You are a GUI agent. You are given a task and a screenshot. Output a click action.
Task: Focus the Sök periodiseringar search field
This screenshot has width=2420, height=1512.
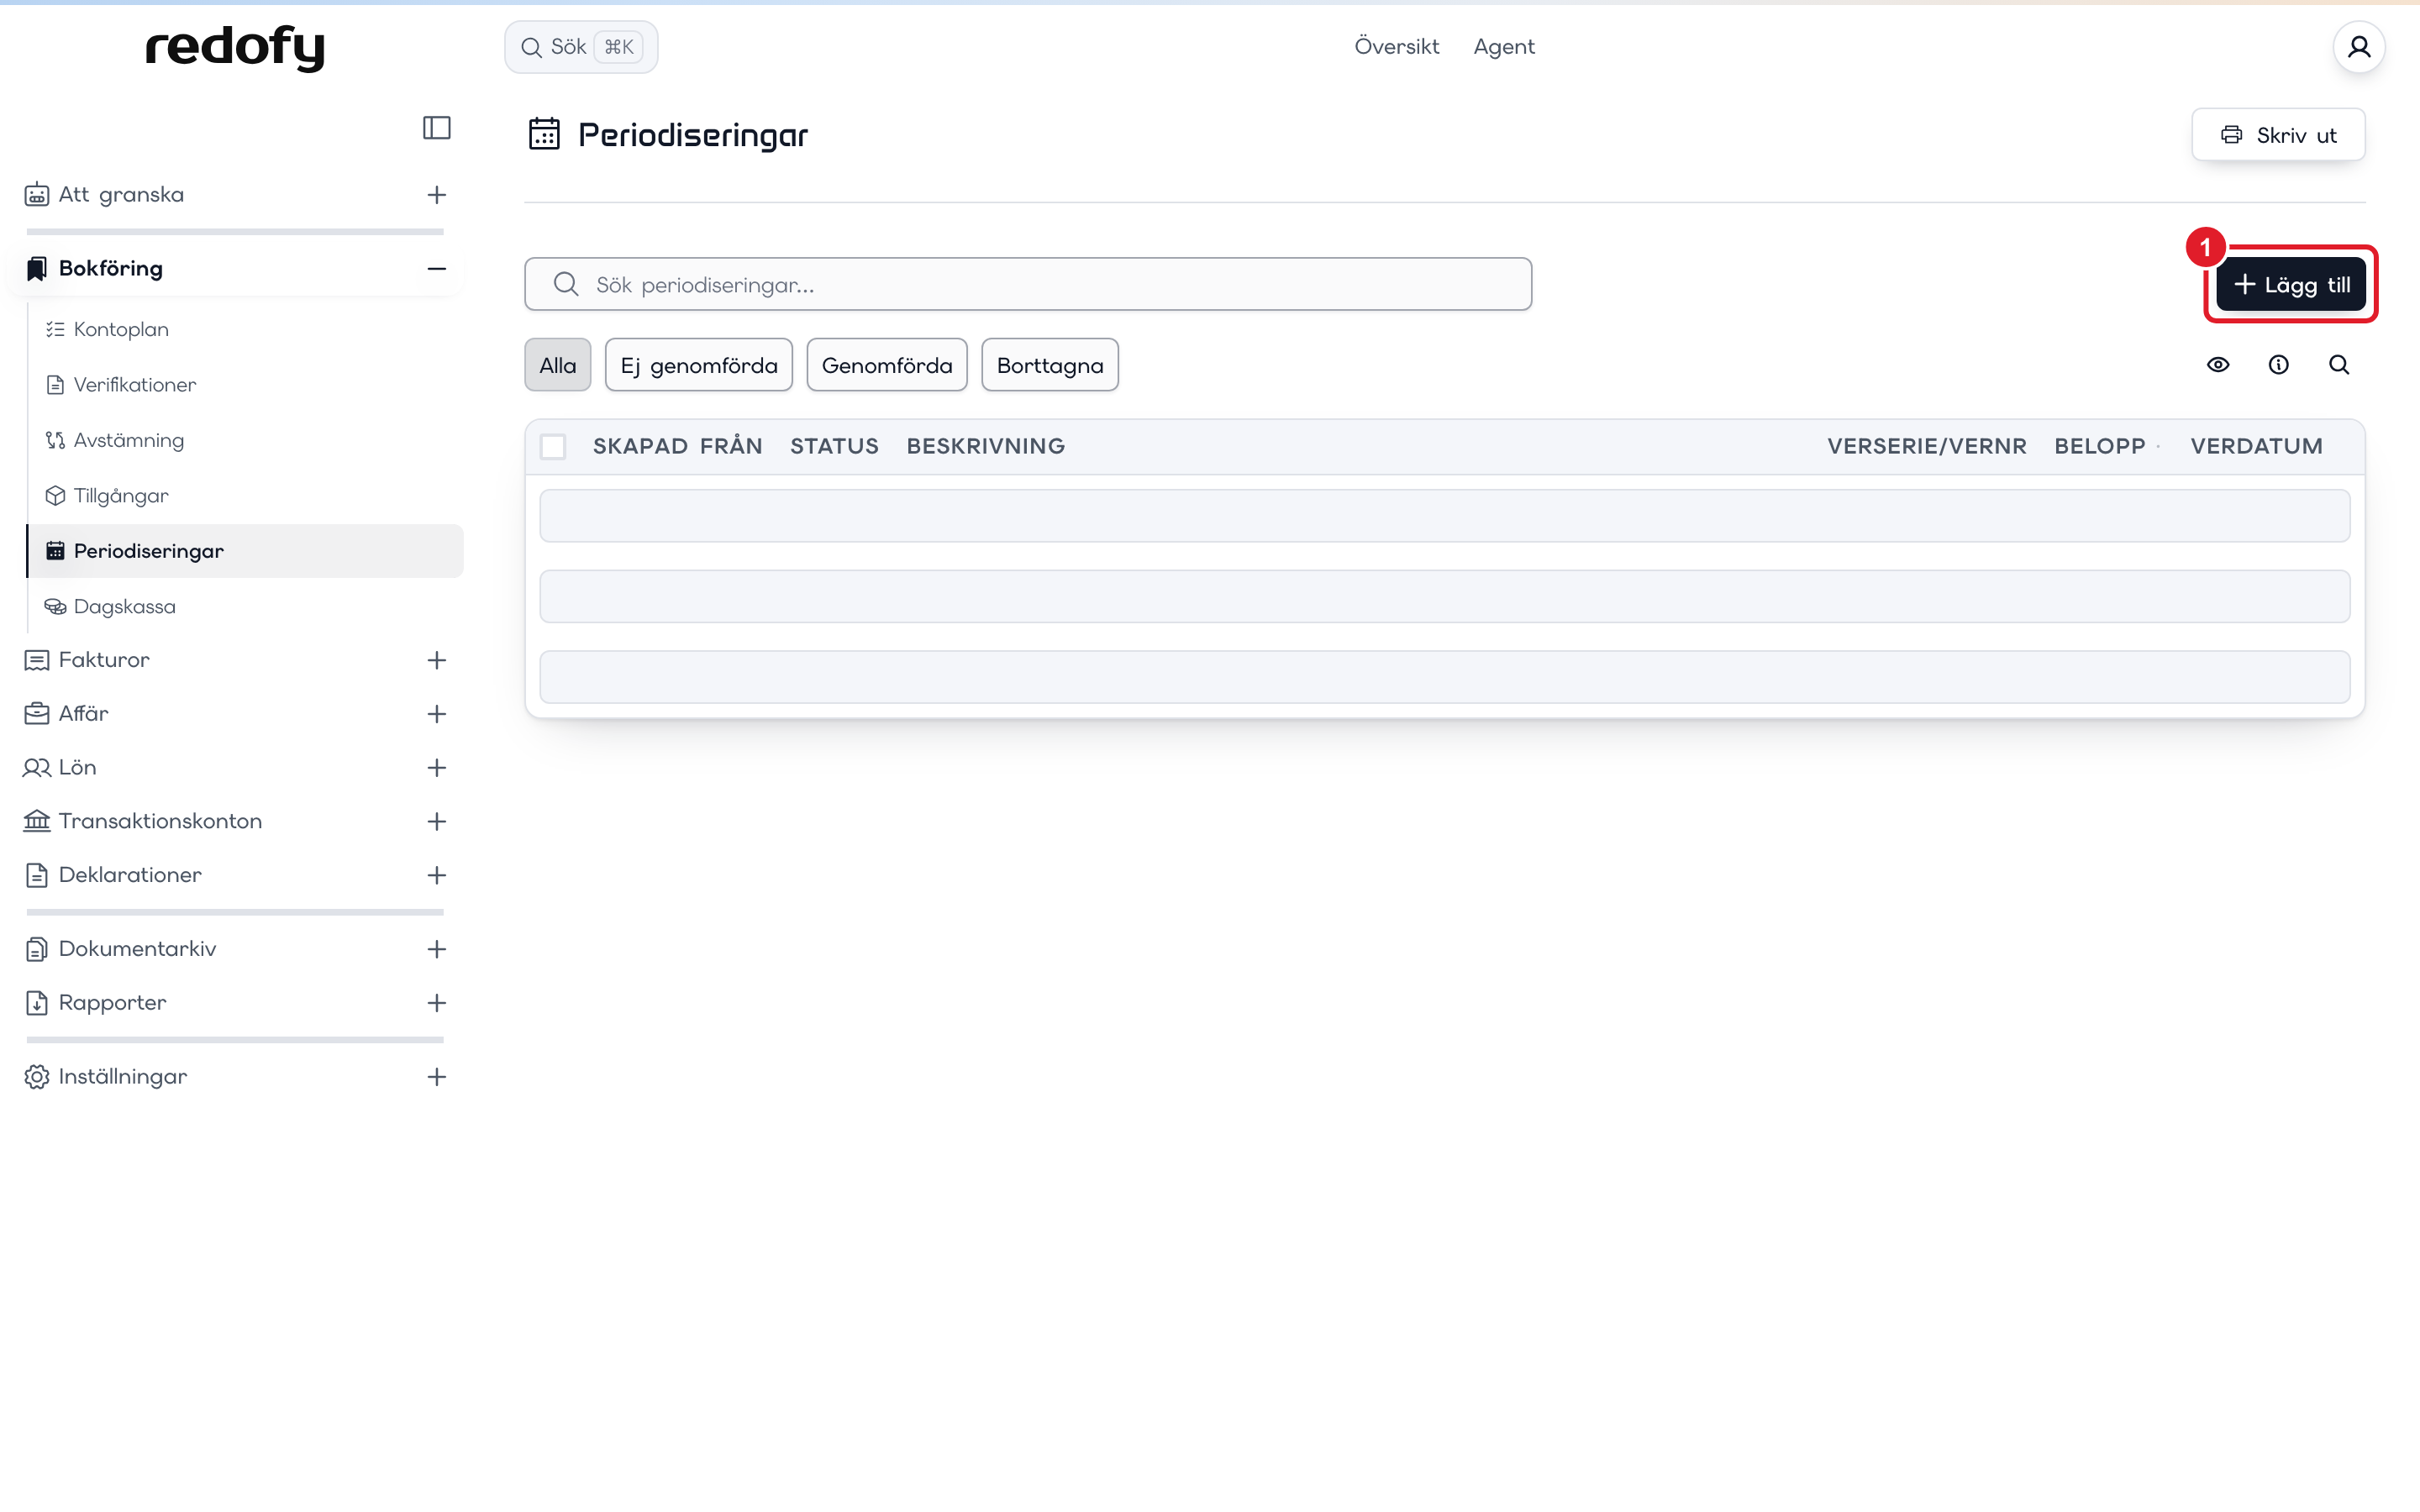point(1028,285)
